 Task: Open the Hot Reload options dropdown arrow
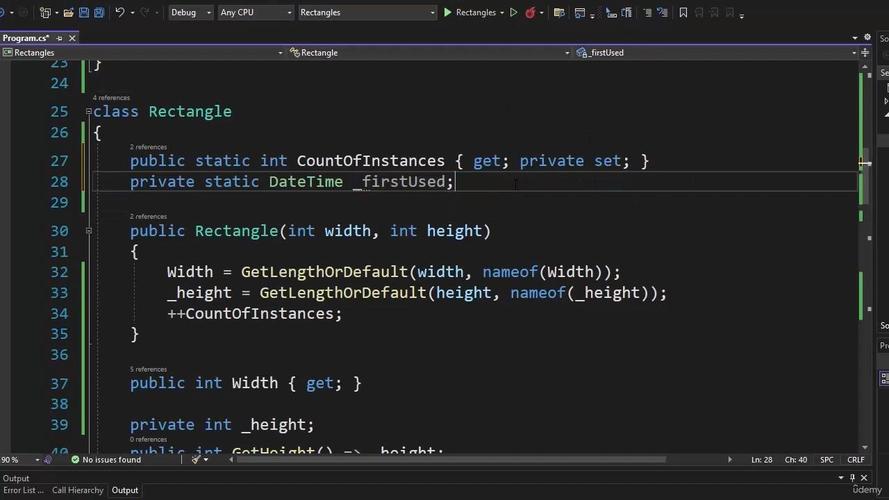click(541, 12)
